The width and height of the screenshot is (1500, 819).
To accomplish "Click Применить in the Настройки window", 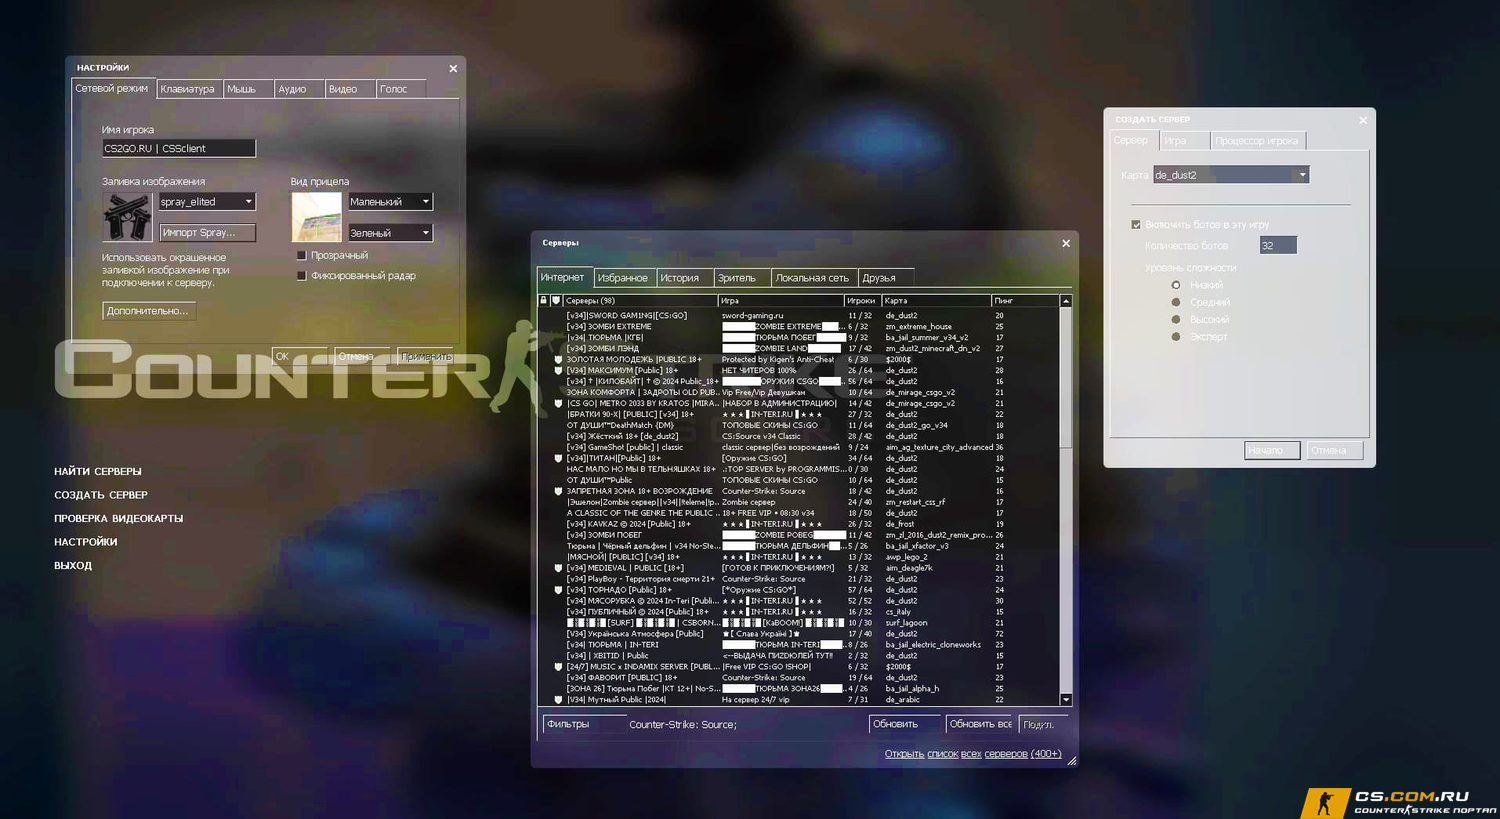I will click(426, 356).
